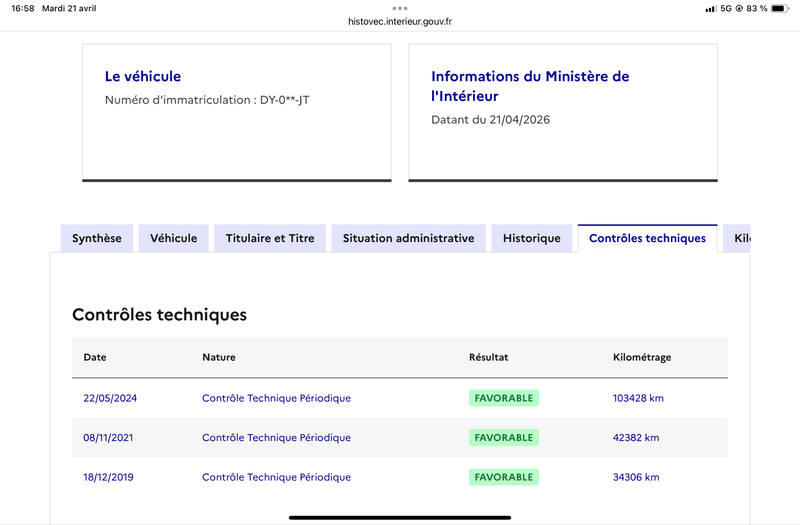The image size is (800, 525).
Task: Tap the cellular signal bars icon
Action: tap(710, 9)
